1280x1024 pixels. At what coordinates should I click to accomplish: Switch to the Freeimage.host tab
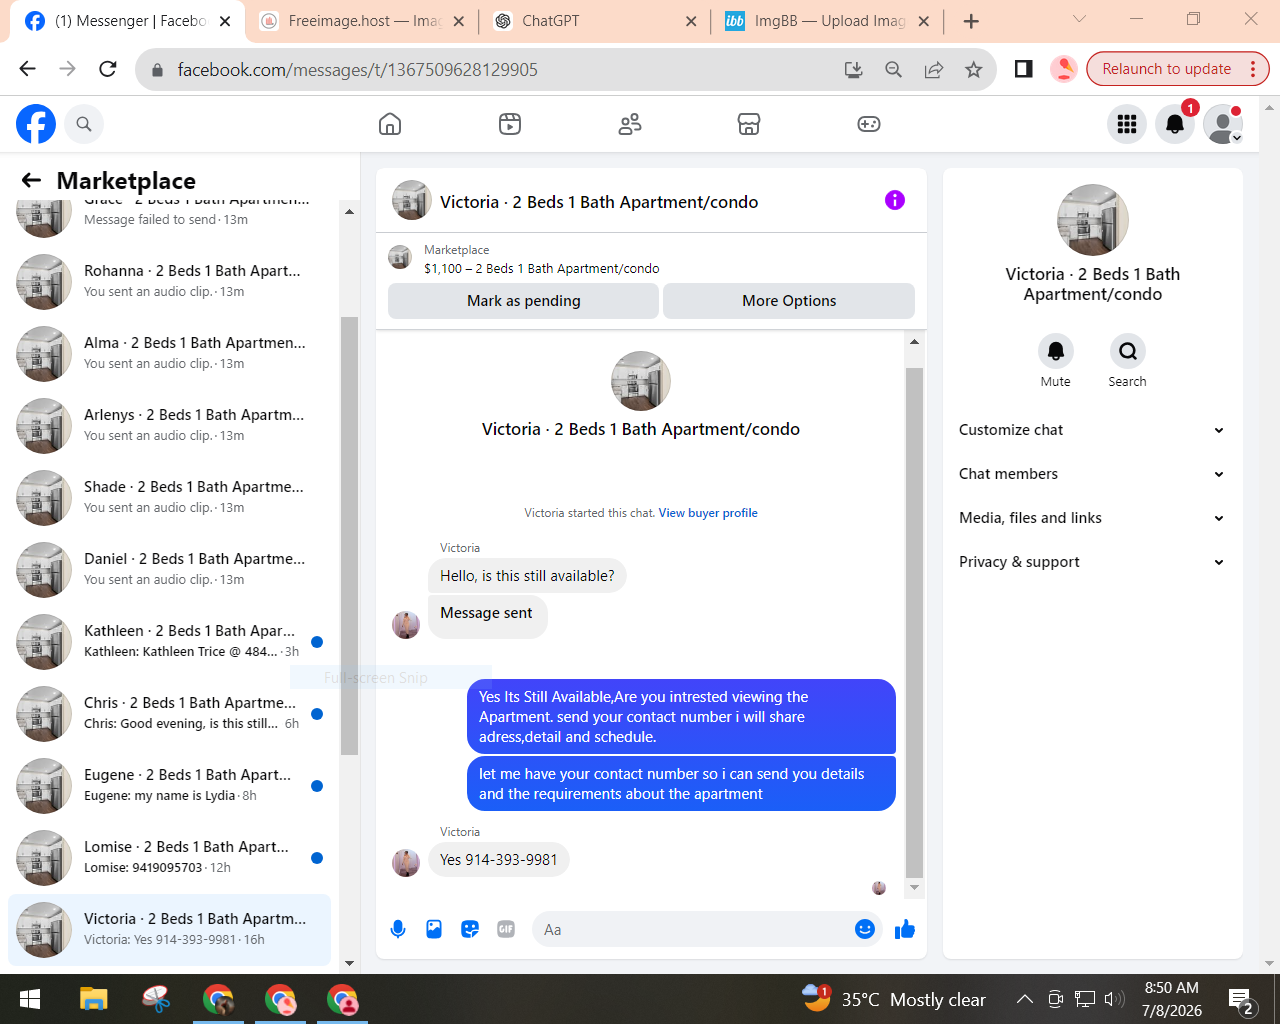[361, 21]
